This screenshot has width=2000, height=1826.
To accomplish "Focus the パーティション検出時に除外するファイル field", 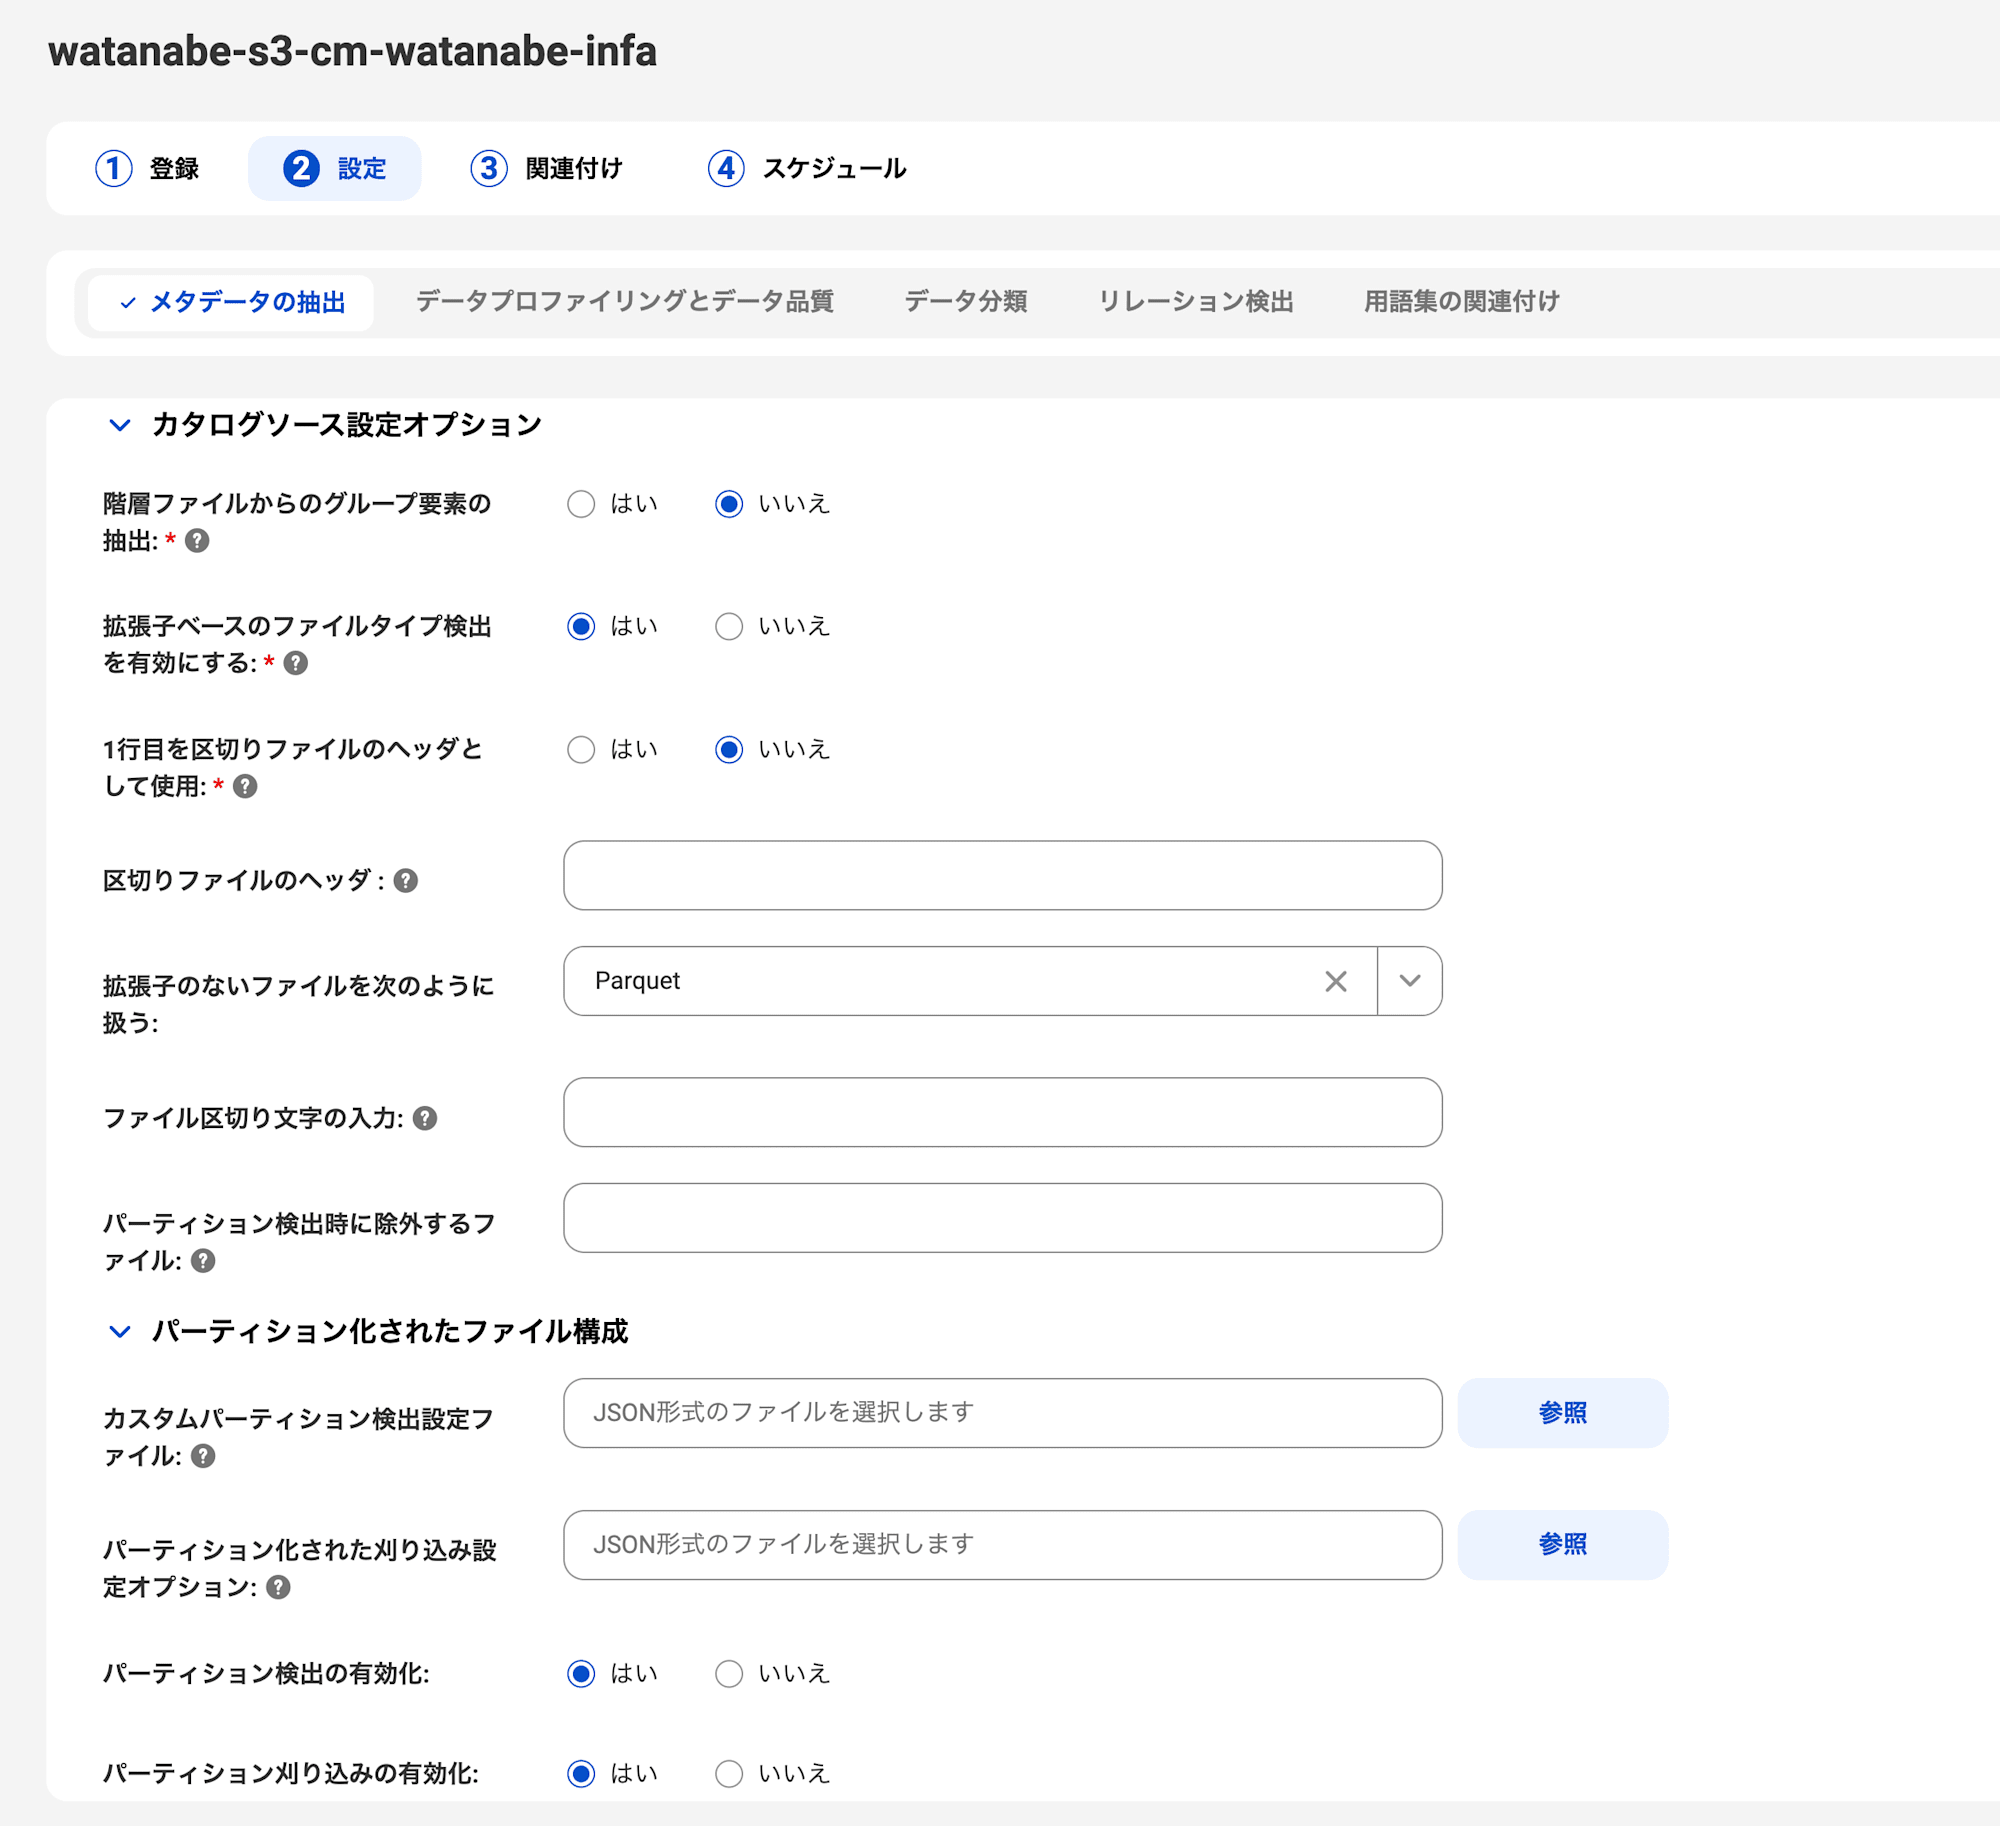I will coord(1003,1218).
